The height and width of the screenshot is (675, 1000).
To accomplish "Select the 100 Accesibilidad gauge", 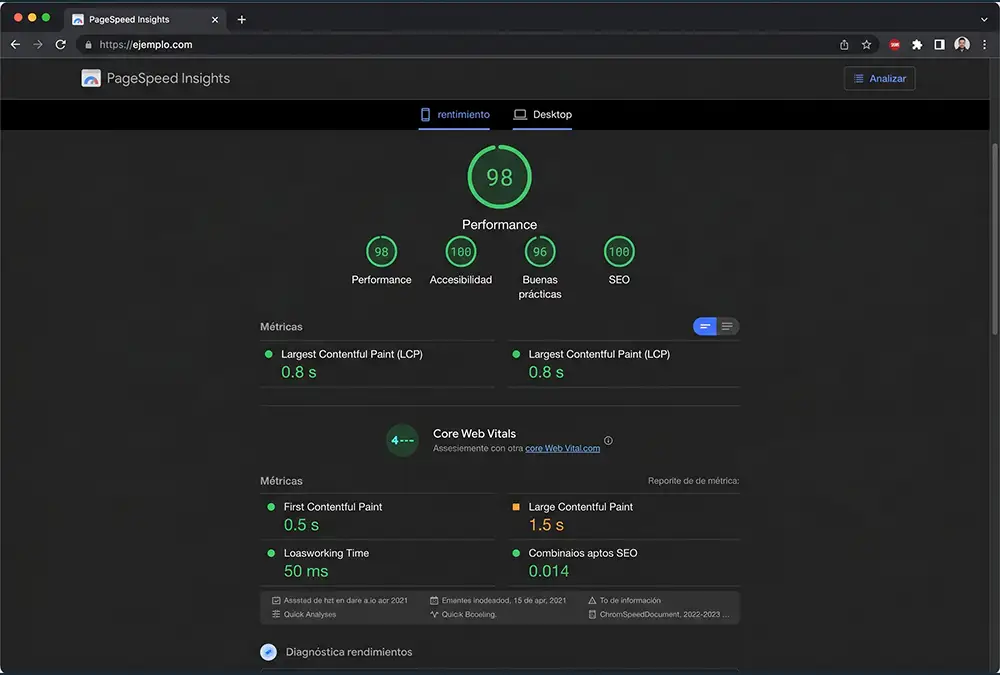I will click(460, 251).
